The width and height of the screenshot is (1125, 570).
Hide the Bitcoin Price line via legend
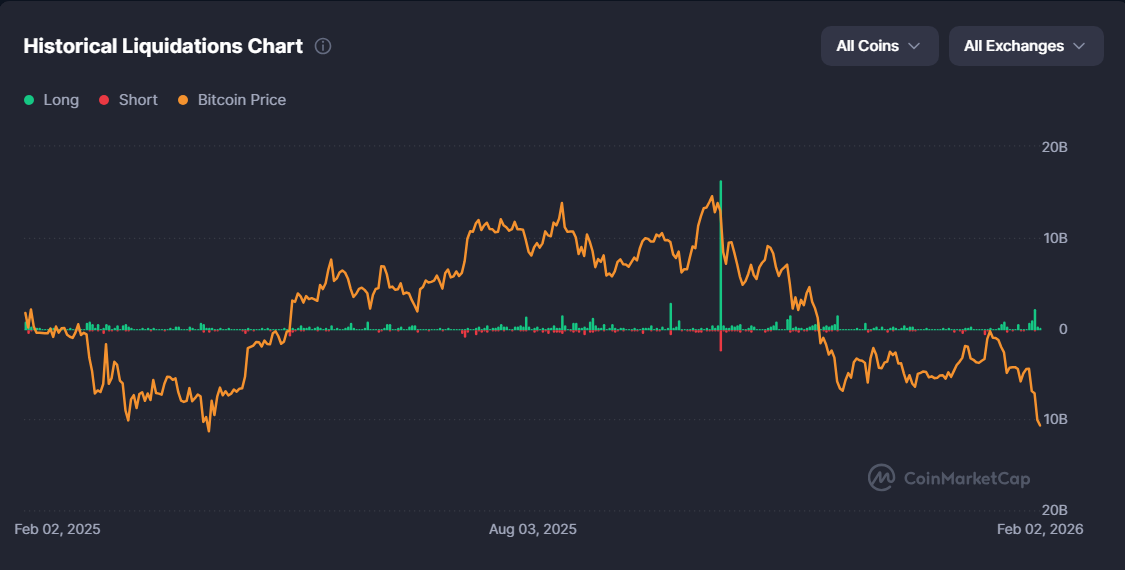point(241,100)
